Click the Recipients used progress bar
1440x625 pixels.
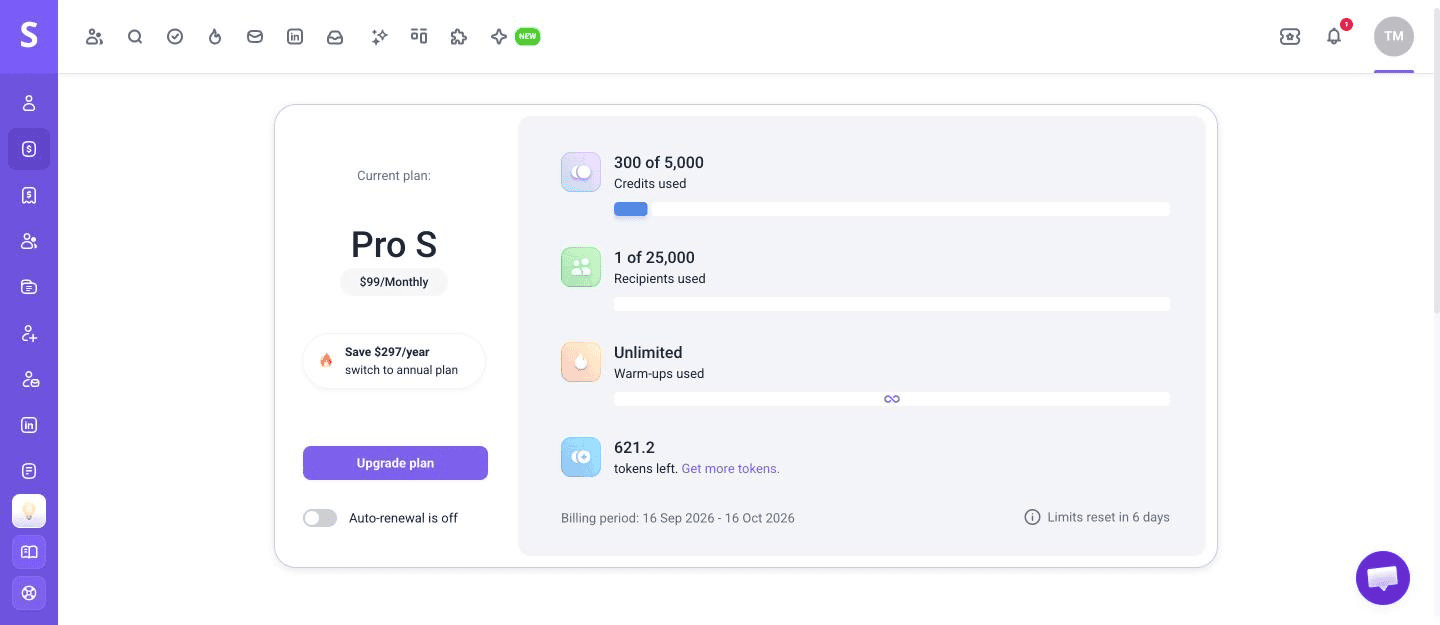pos(892,304)
